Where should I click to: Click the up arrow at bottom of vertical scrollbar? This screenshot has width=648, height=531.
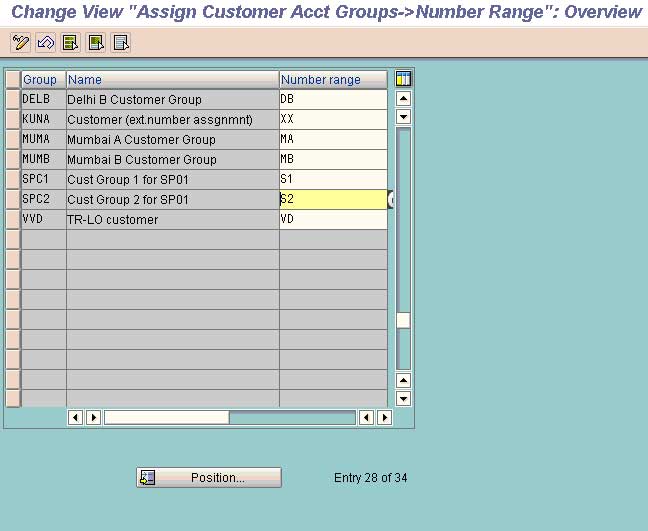pos(403,380)
